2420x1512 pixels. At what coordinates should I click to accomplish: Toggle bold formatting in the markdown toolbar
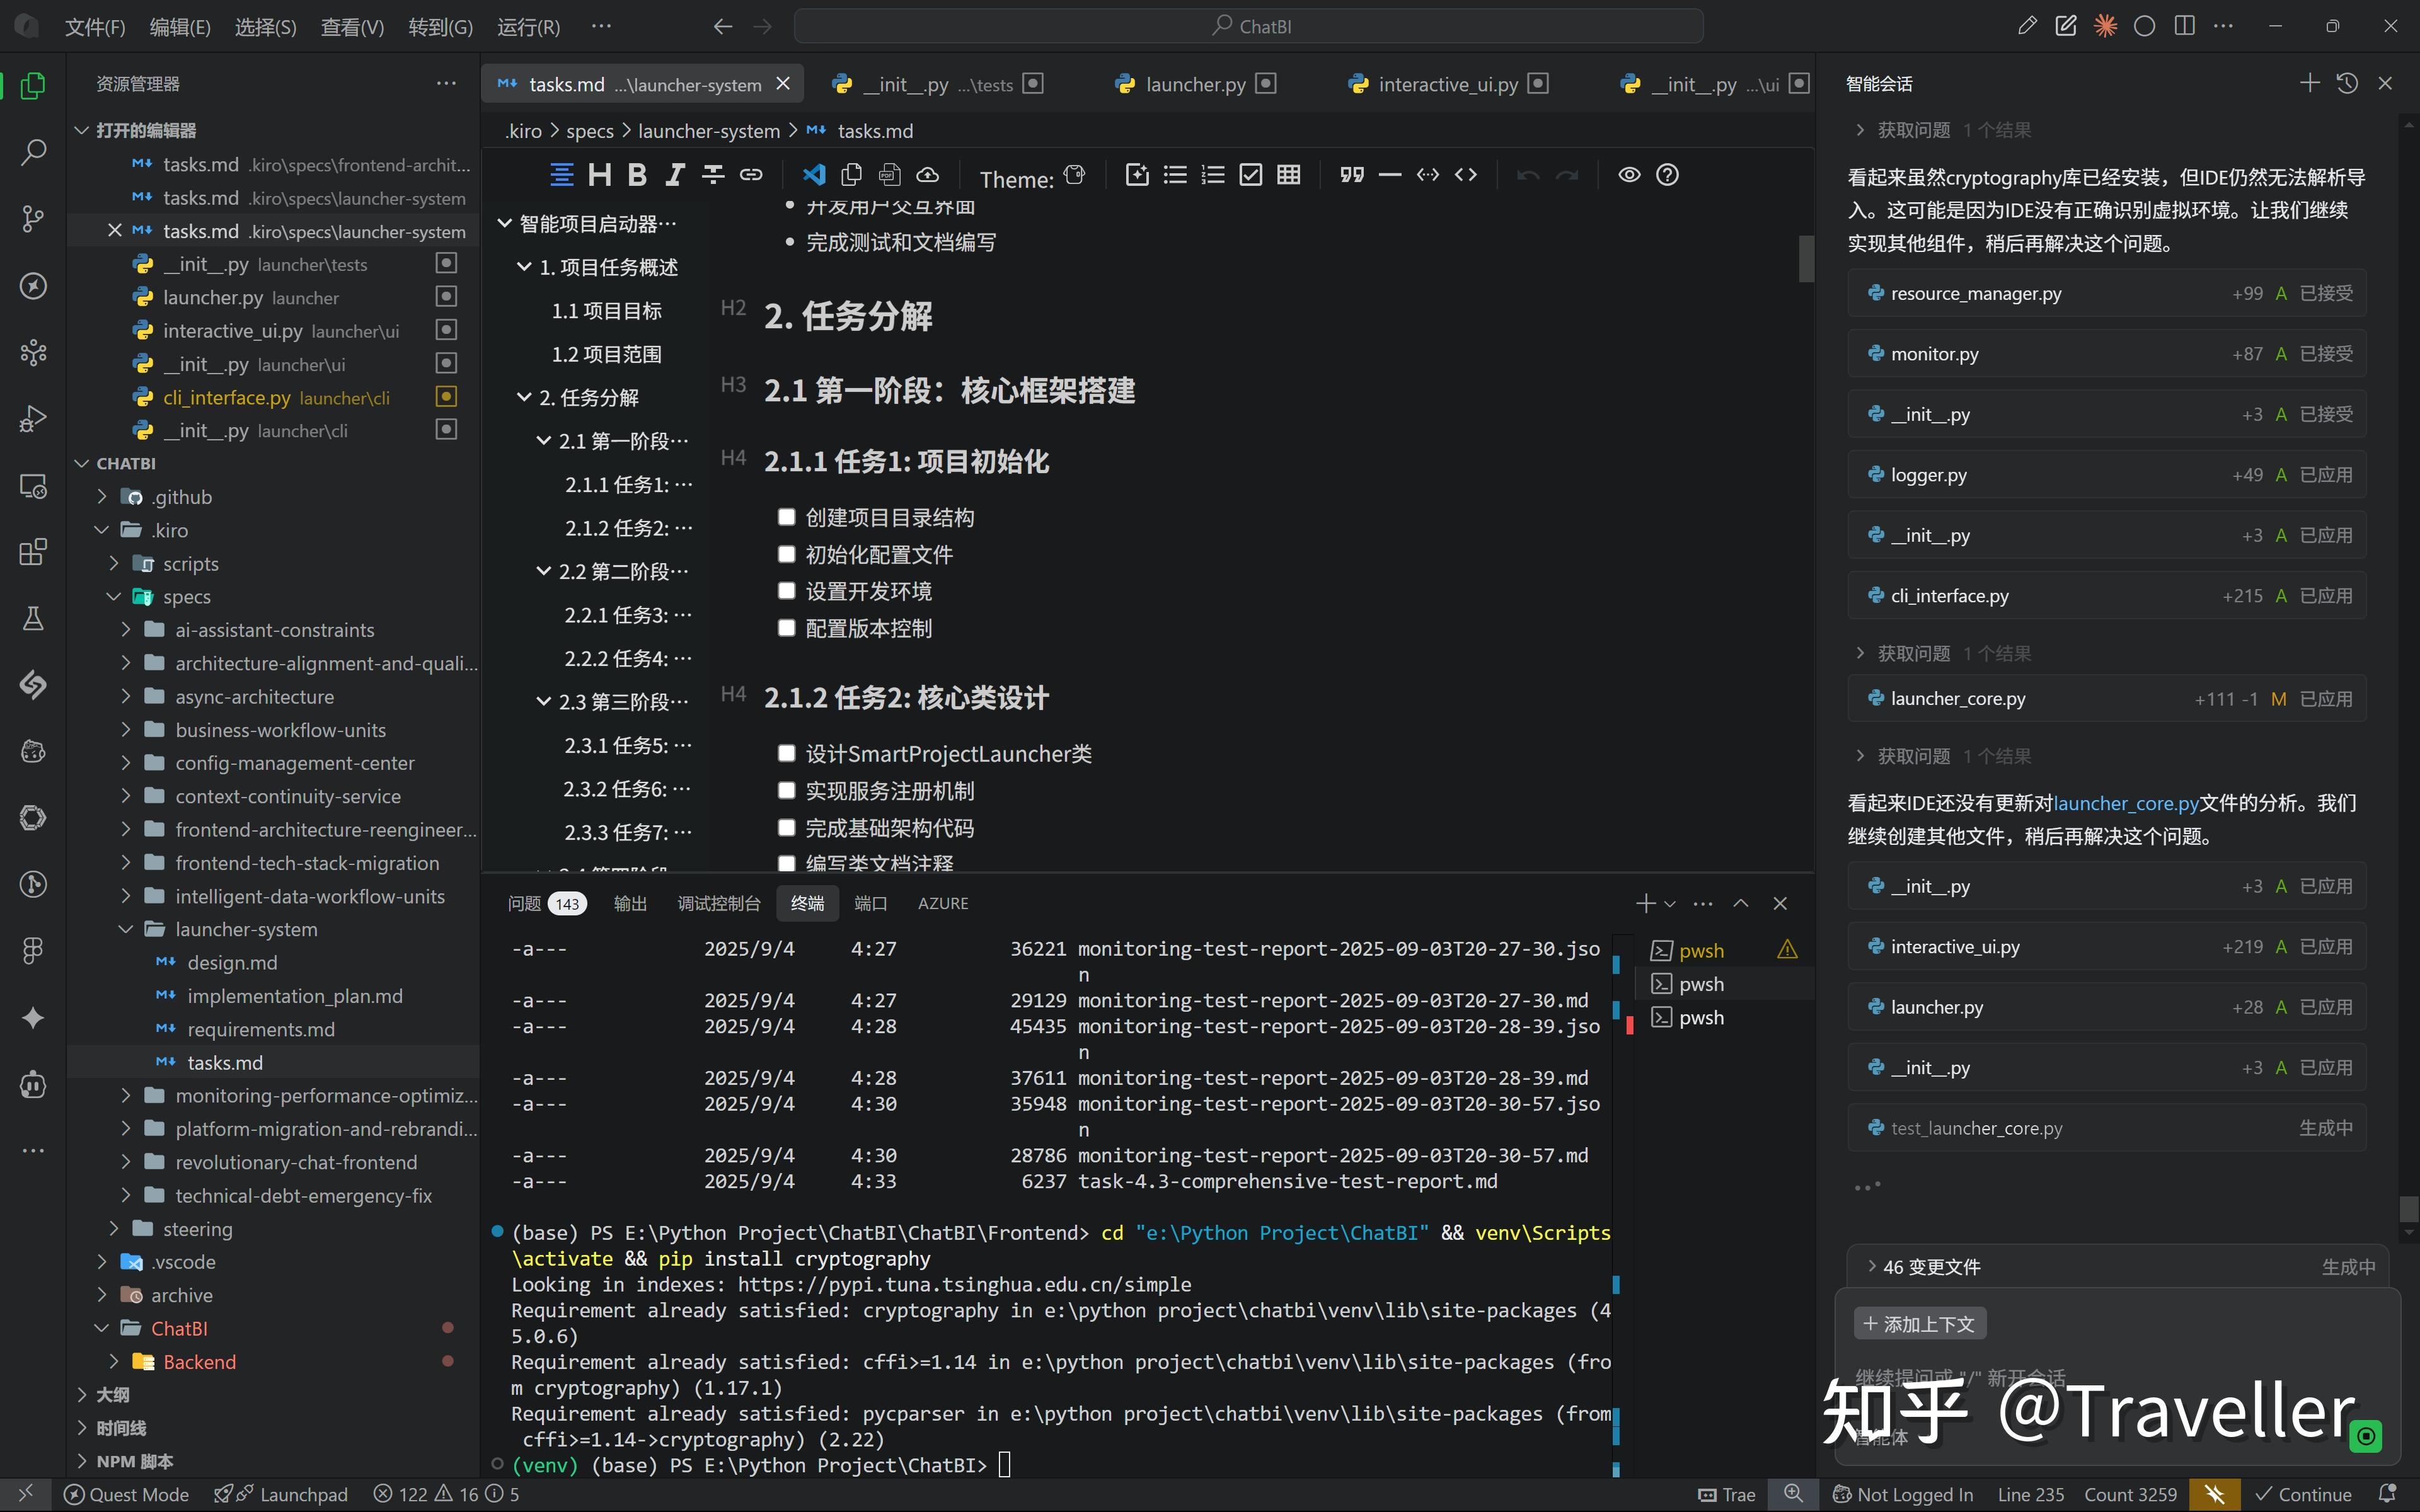638,174
